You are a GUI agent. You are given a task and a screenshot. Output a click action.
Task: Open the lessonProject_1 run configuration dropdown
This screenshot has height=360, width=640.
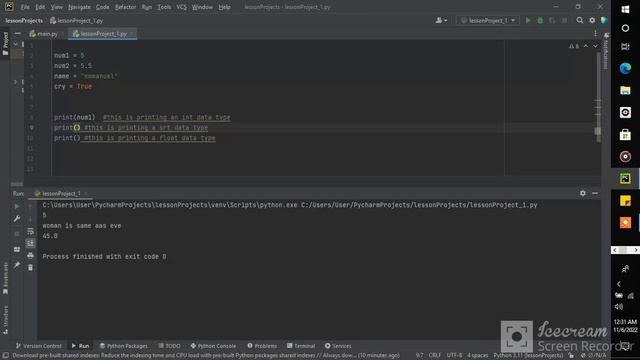[x=488, y=20]
